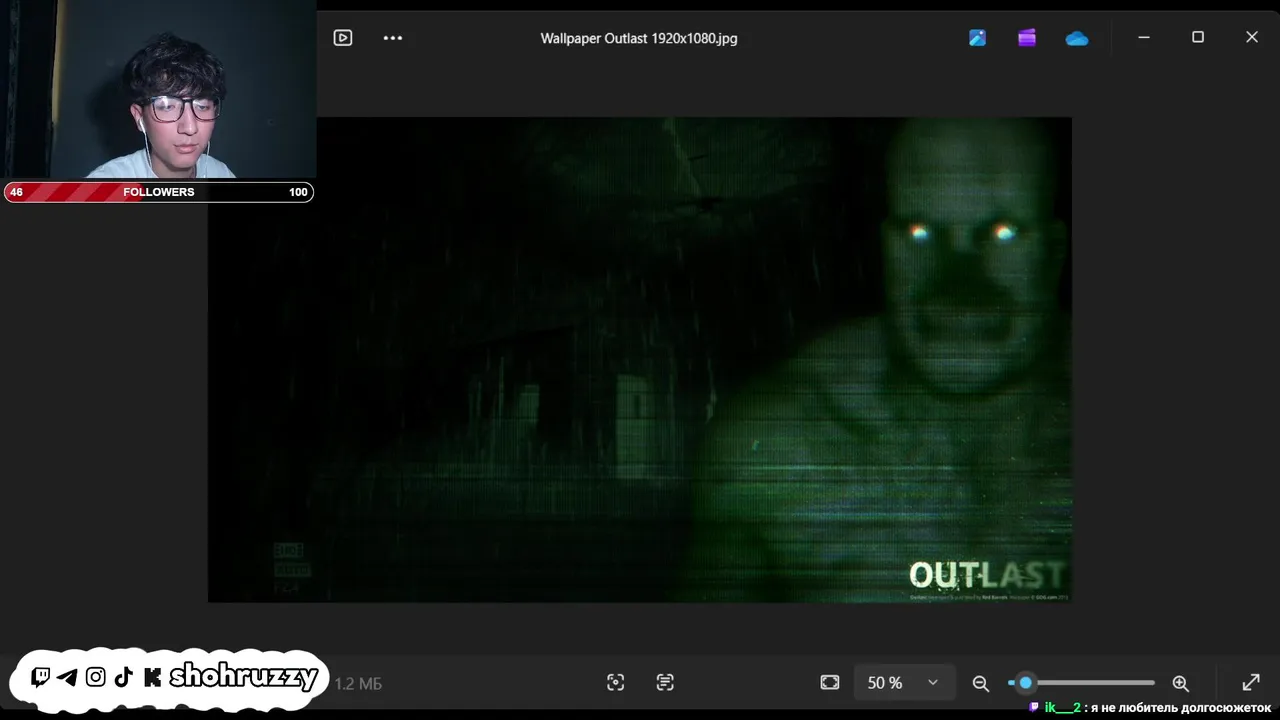
Task: Click the webcam feed of the streamer
Action: [158, 89]
